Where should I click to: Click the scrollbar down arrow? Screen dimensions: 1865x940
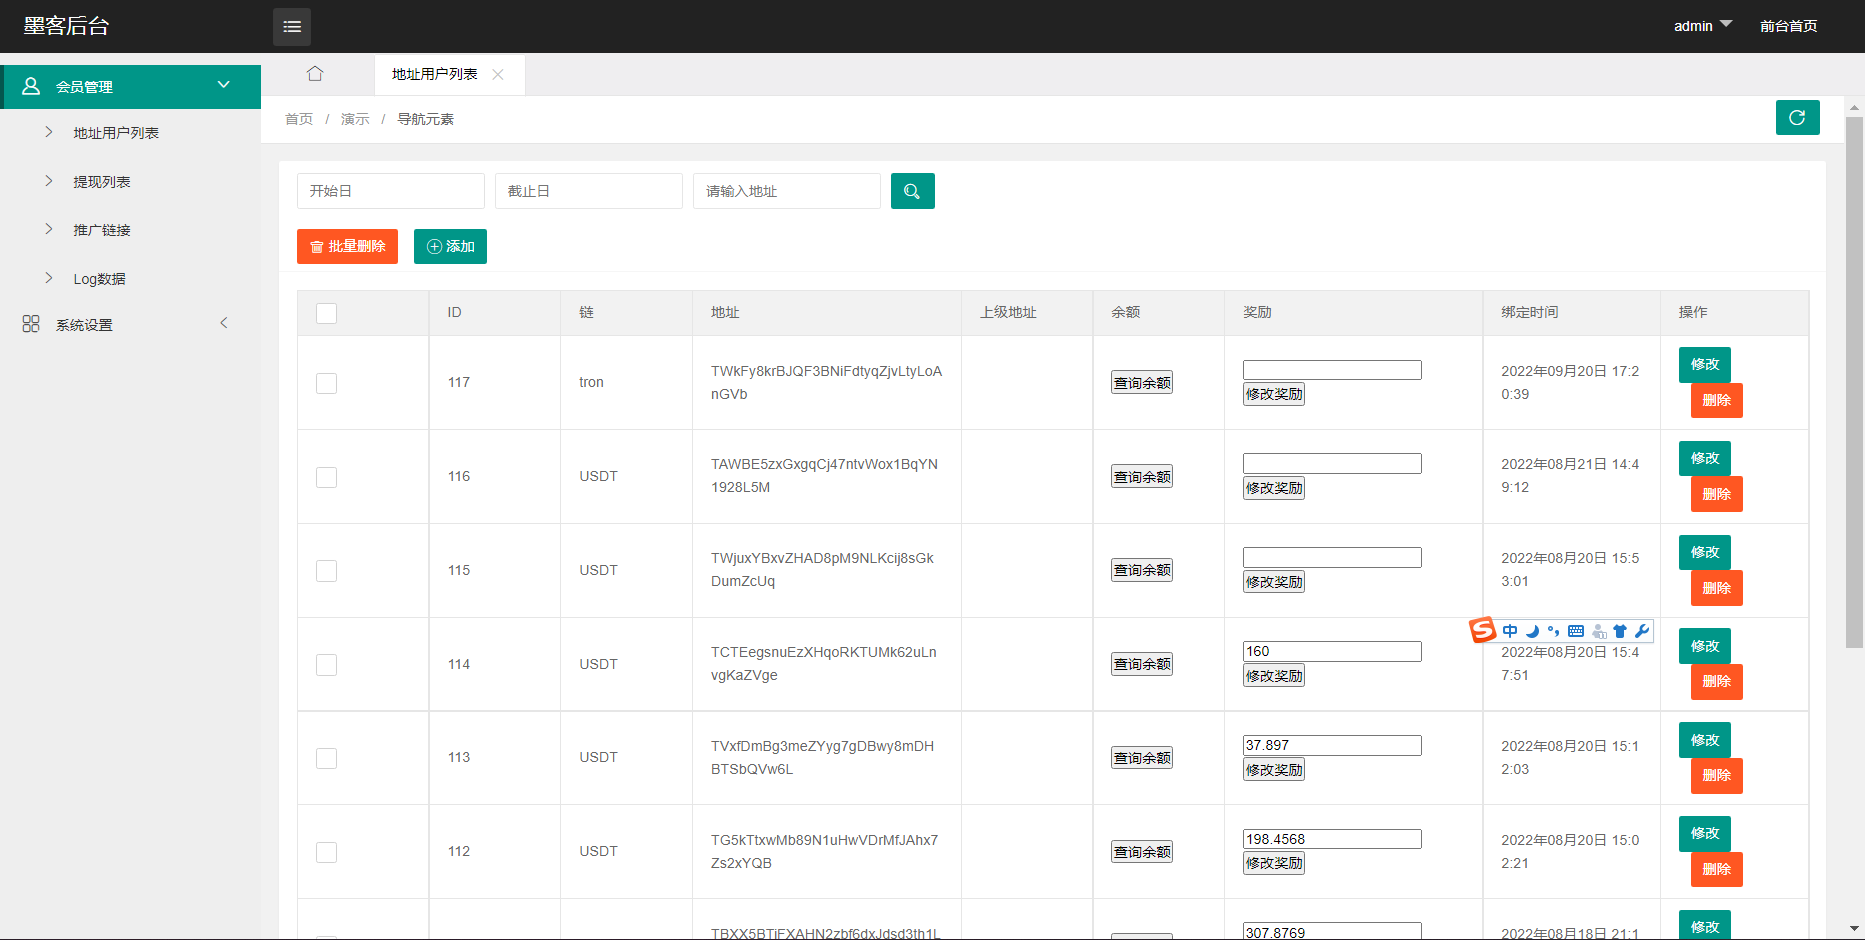(1854, 929)
